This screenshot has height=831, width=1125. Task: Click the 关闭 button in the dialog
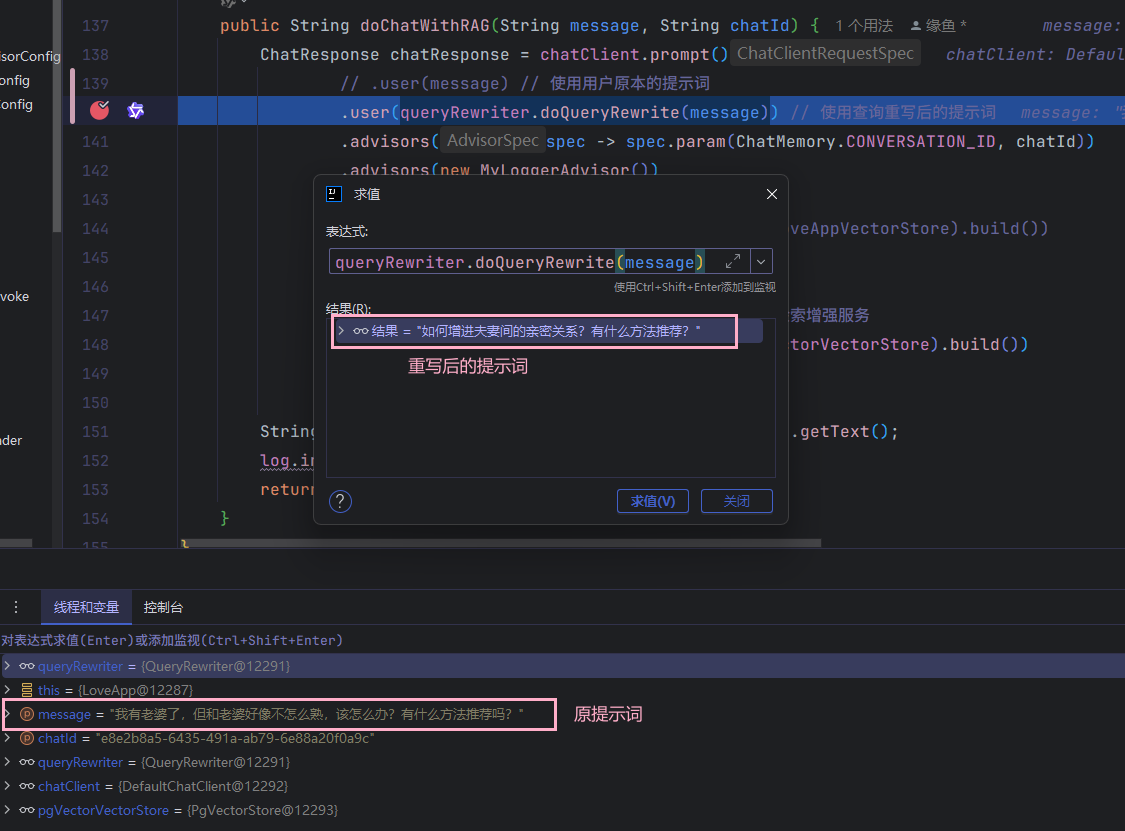point(736,501)
